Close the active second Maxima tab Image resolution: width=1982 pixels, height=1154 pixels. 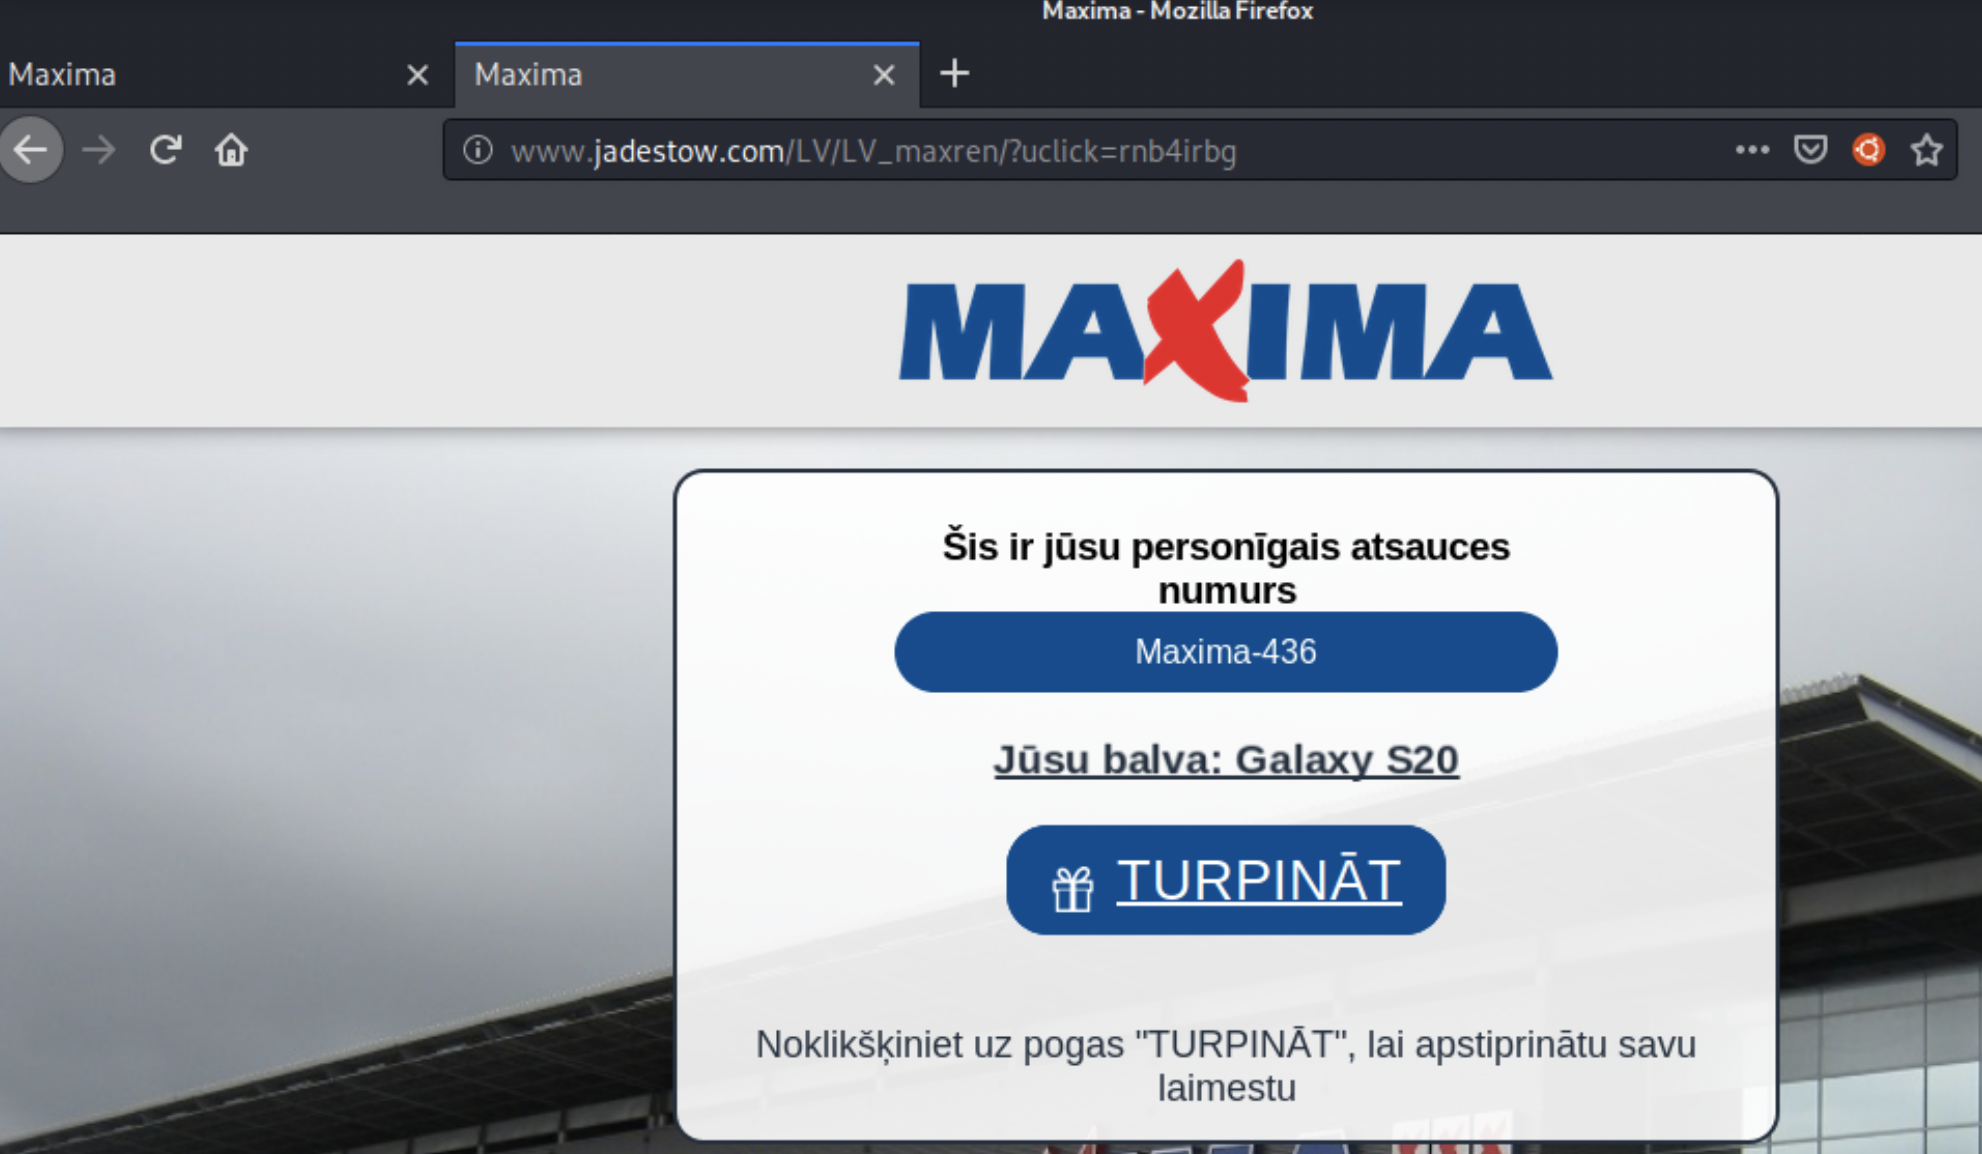coord(883,75)
